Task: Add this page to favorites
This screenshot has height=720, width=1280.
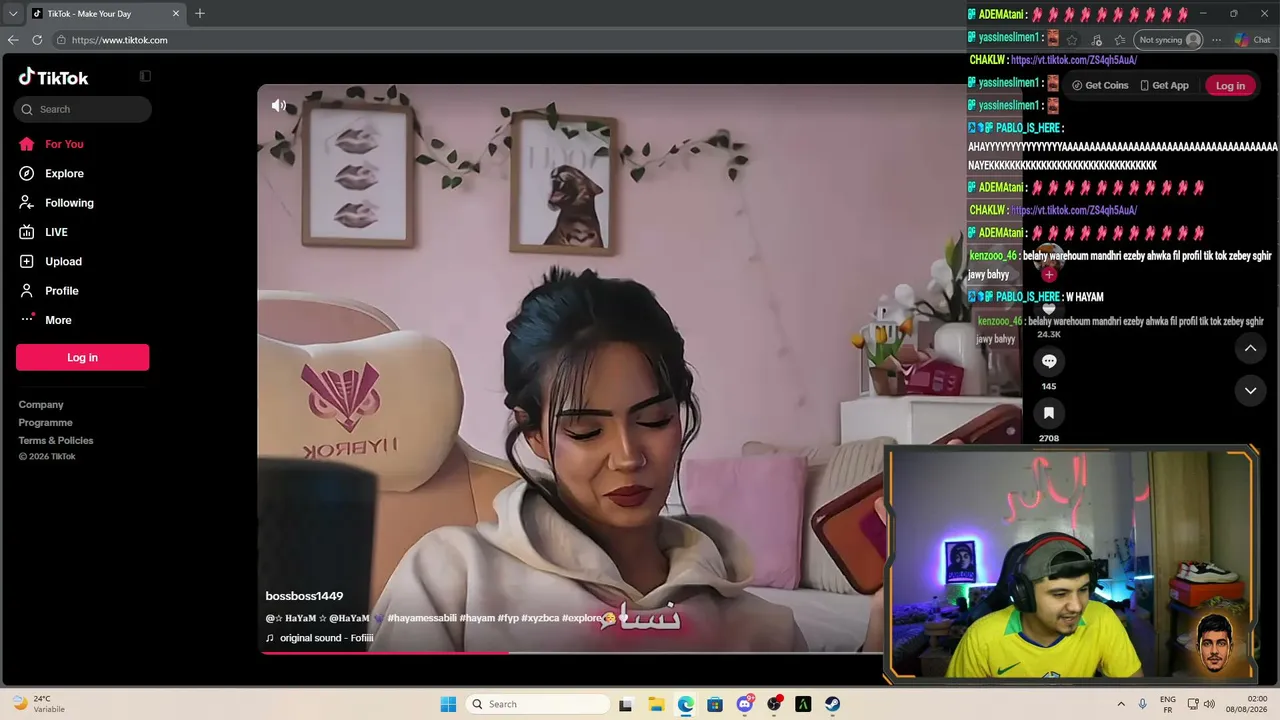Action: pos(1072,40)
